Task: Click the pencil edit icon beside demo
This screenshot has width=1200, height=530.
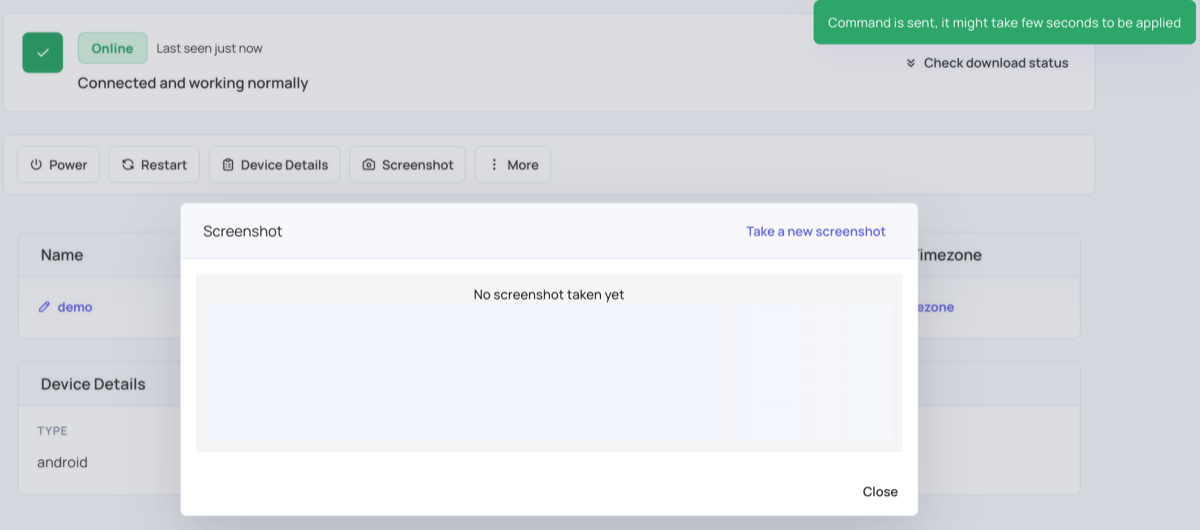Action: [x=44, y=307]
